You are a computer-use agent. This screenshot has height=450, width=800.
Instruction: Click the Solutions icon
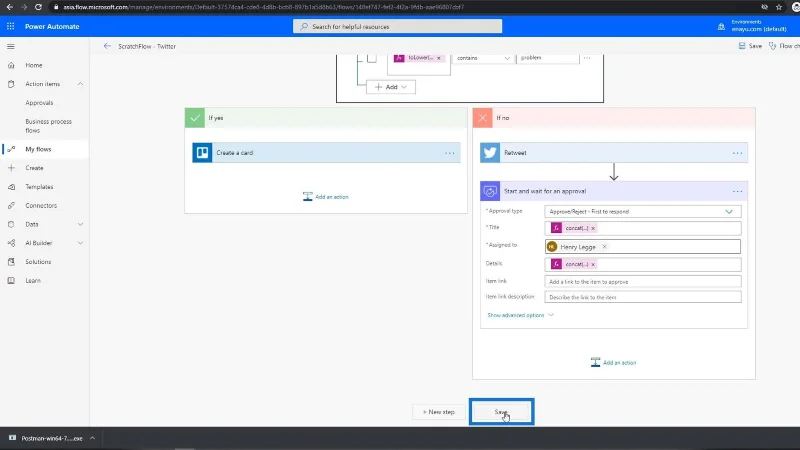pos(11,262)
